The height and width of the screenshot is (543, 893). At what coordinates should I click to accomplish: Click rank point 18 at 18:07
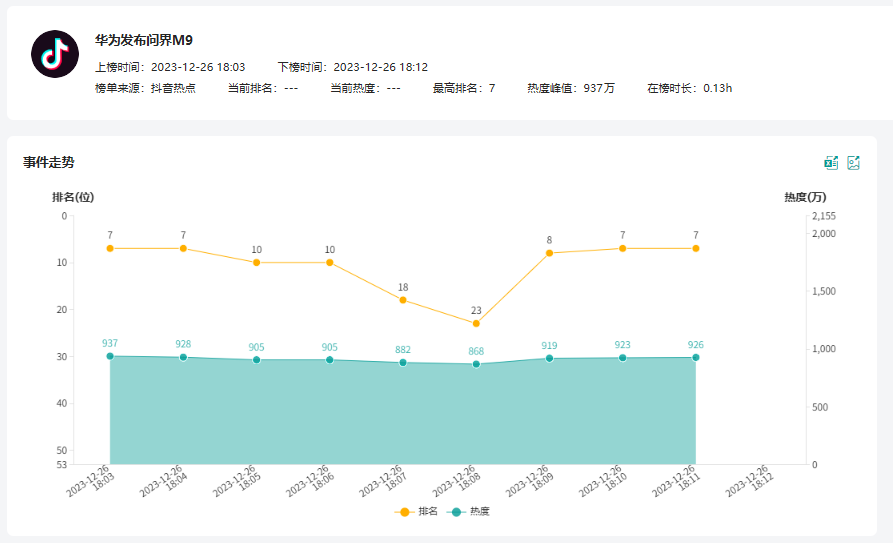tap(403, 300)
